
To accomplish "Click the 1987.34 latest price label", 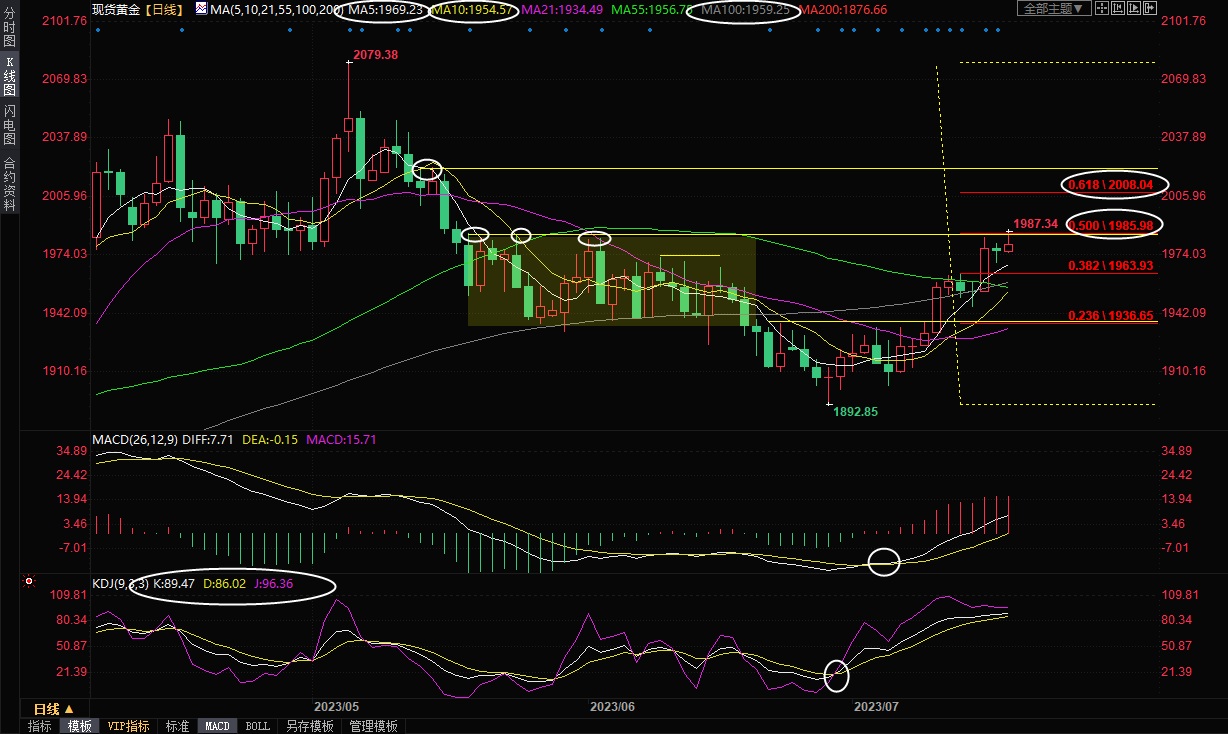I will click(x=1035, y=224).
